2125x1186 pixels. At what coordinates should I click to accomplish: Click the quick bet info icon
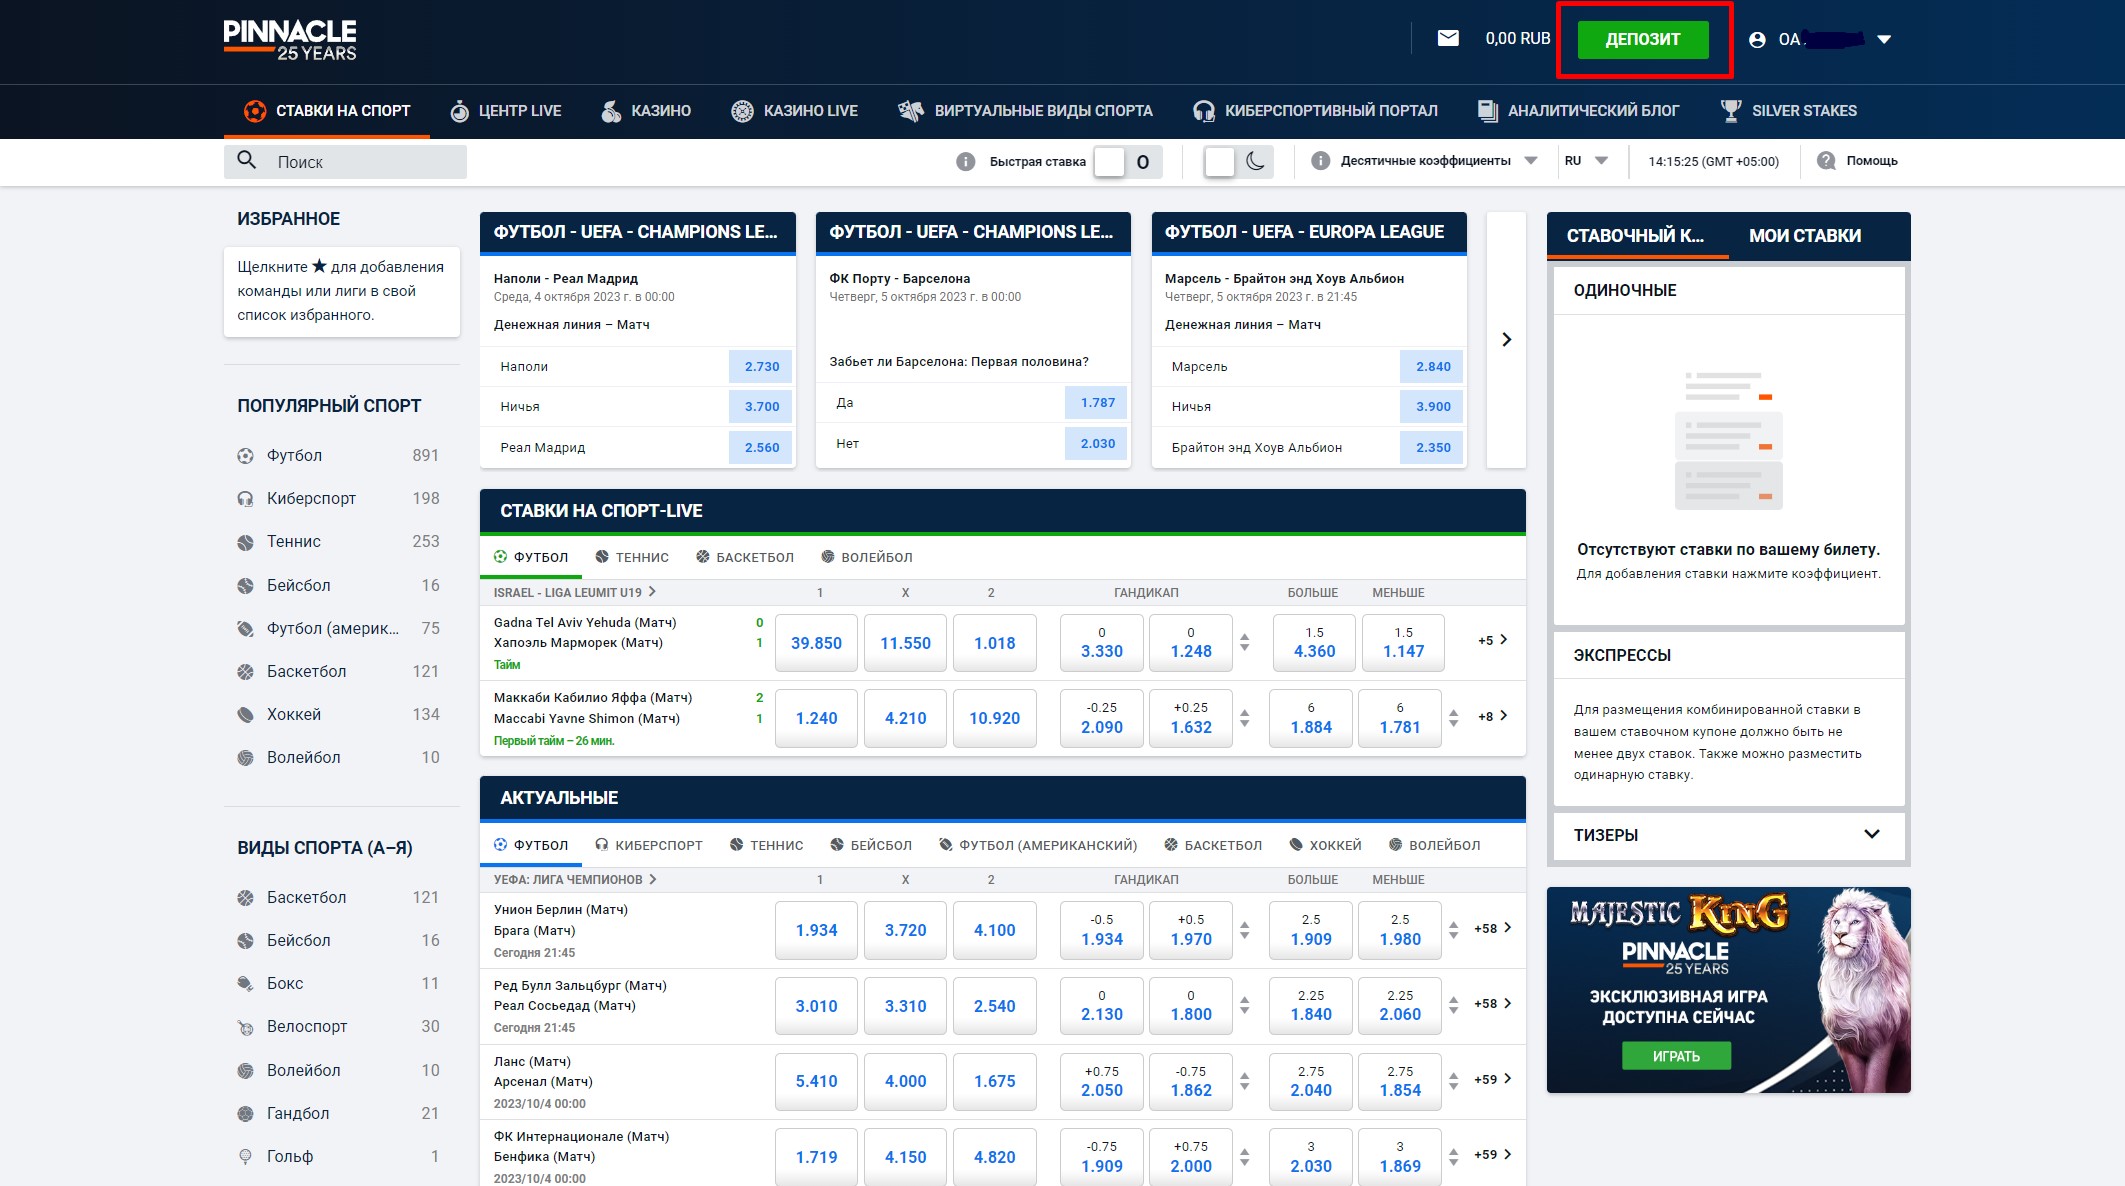(x=965, y=161)
